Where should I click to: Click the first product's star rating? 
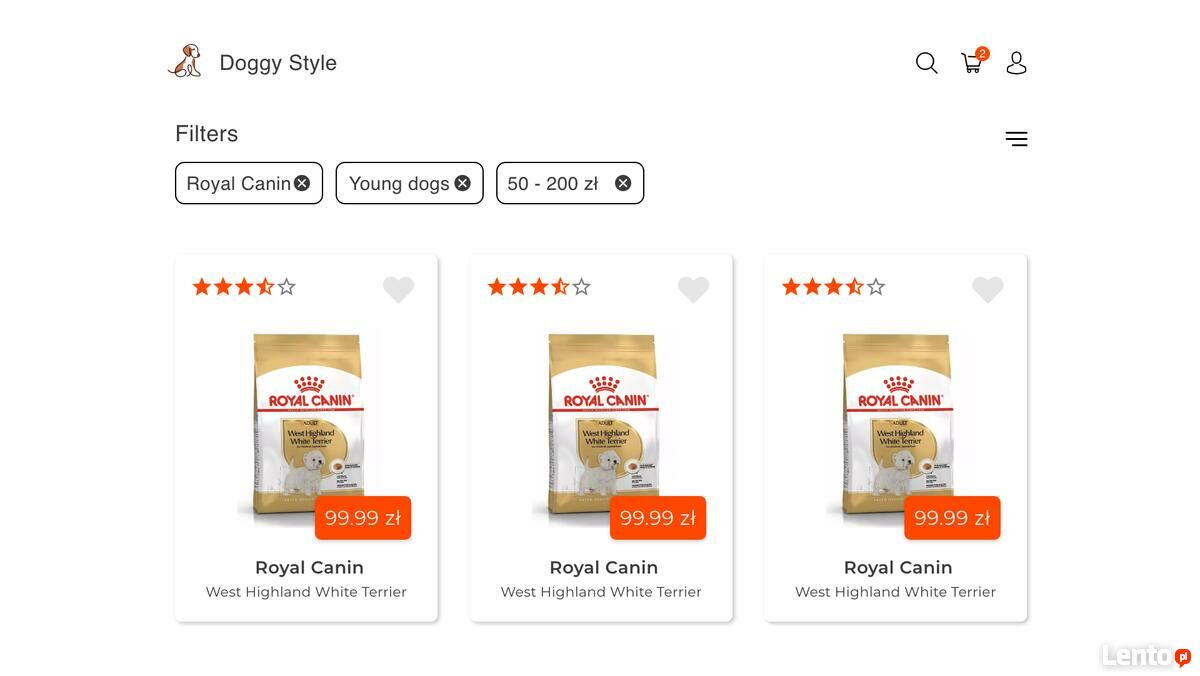(x=244, y=287)
